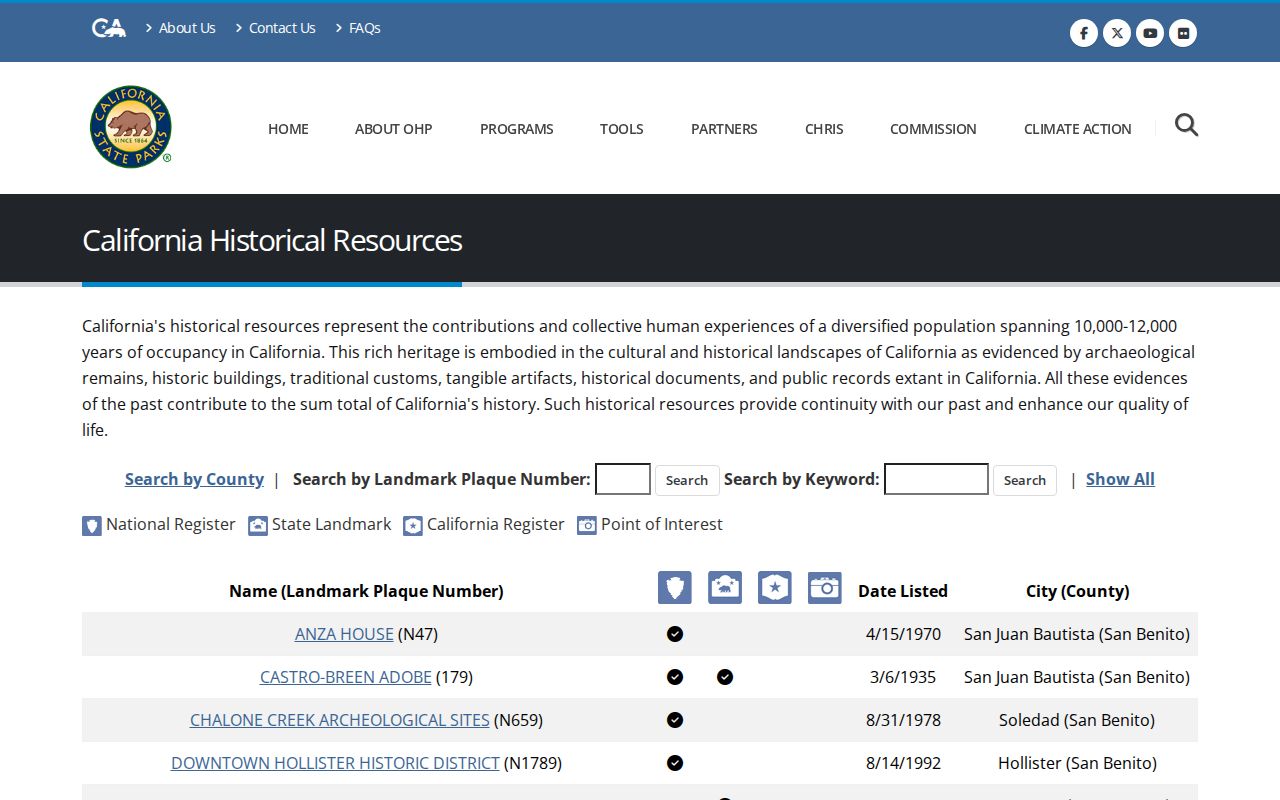
Task: Click the California Register legend icon
Action: click(x=413, y=525)
